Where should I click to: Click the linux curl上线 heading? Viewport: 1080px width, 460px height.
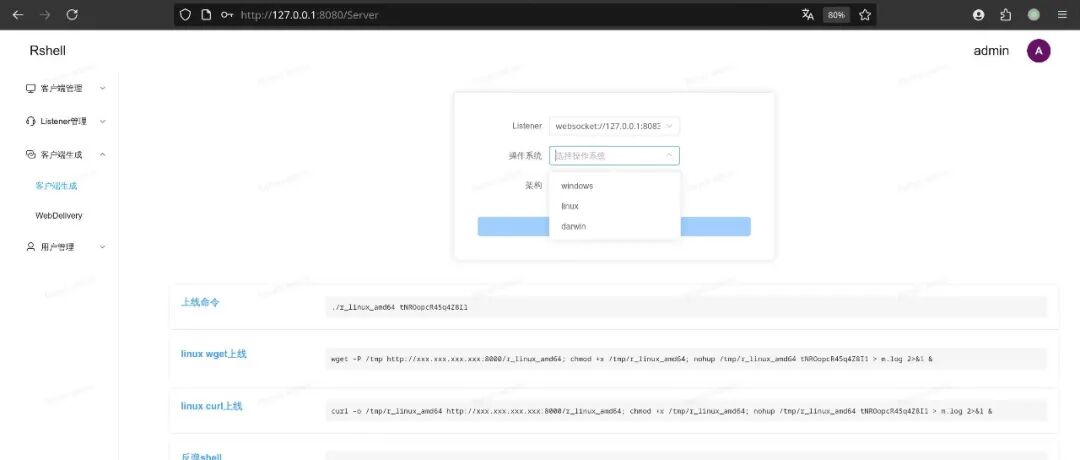[211, 406]
